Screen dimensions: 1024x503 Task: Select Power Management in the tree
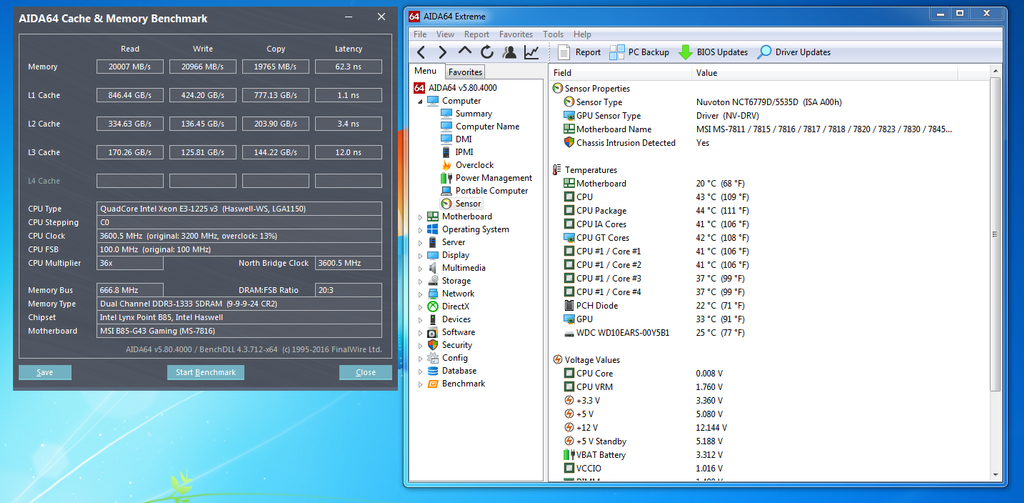pyautogui.click(x=493, y=178)
